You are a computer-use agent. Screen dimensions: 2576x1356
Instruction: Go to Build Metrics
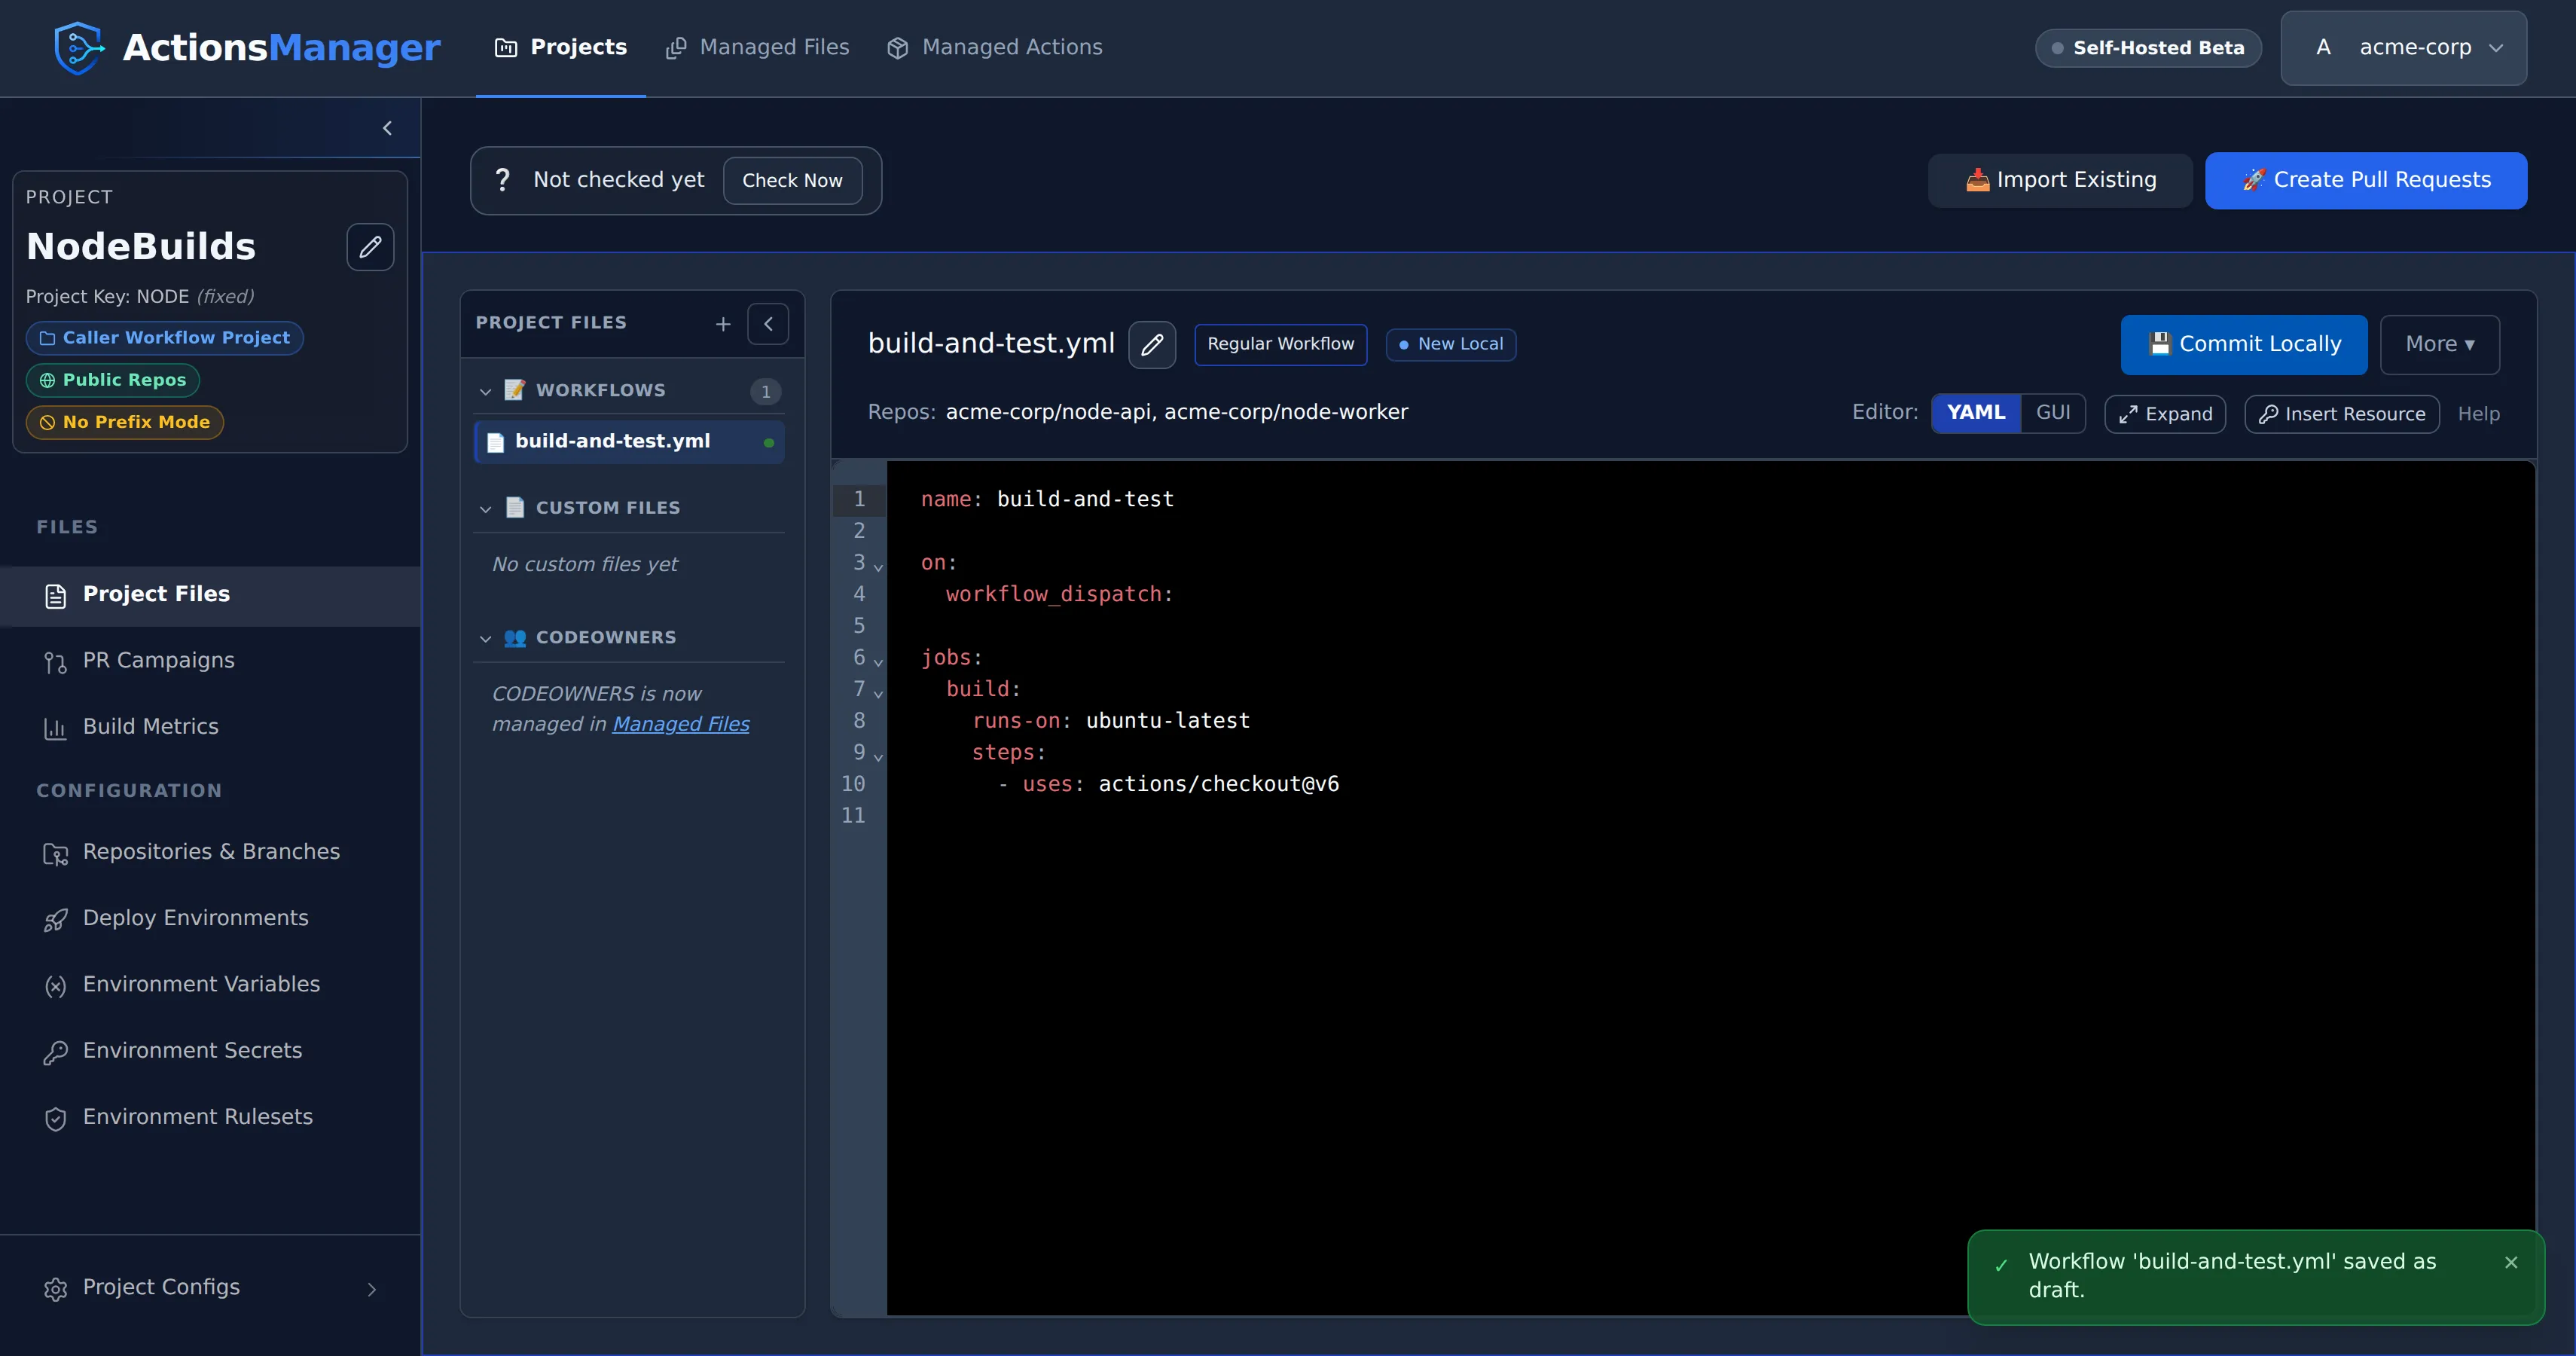[x=210, y=726]
